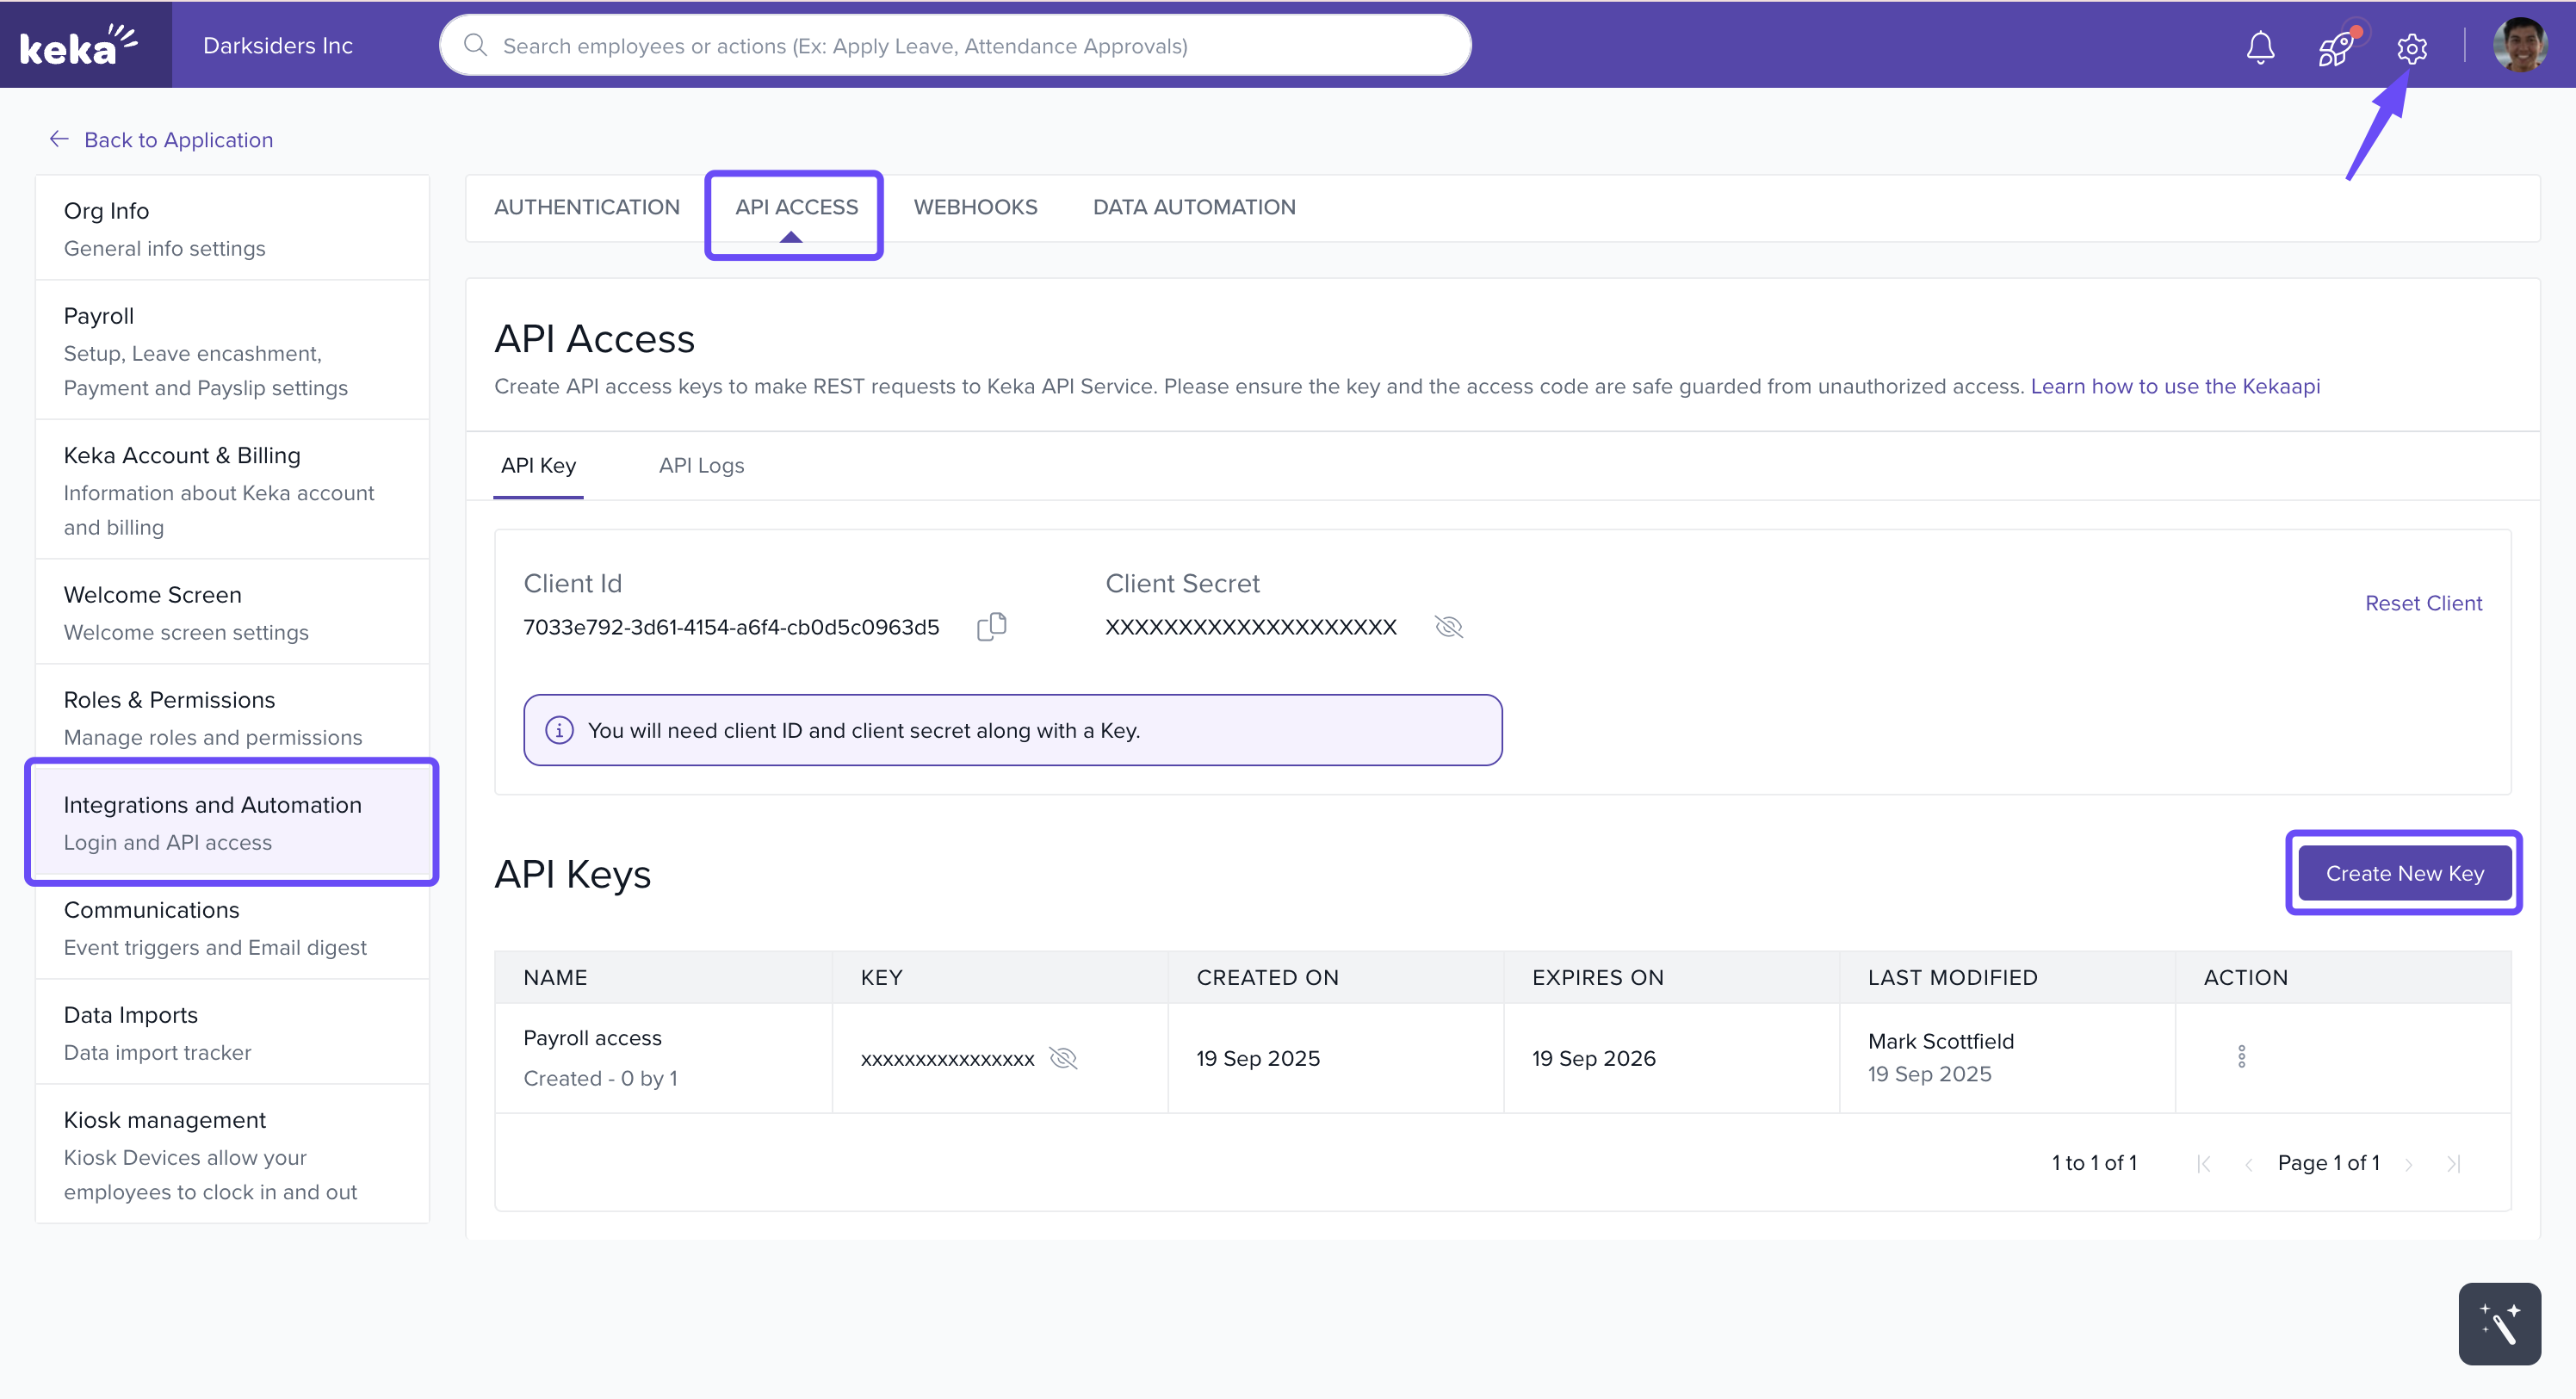Jump to last page of keys
This screenshot has width=2576, height=1399.
(2453, 1163)
